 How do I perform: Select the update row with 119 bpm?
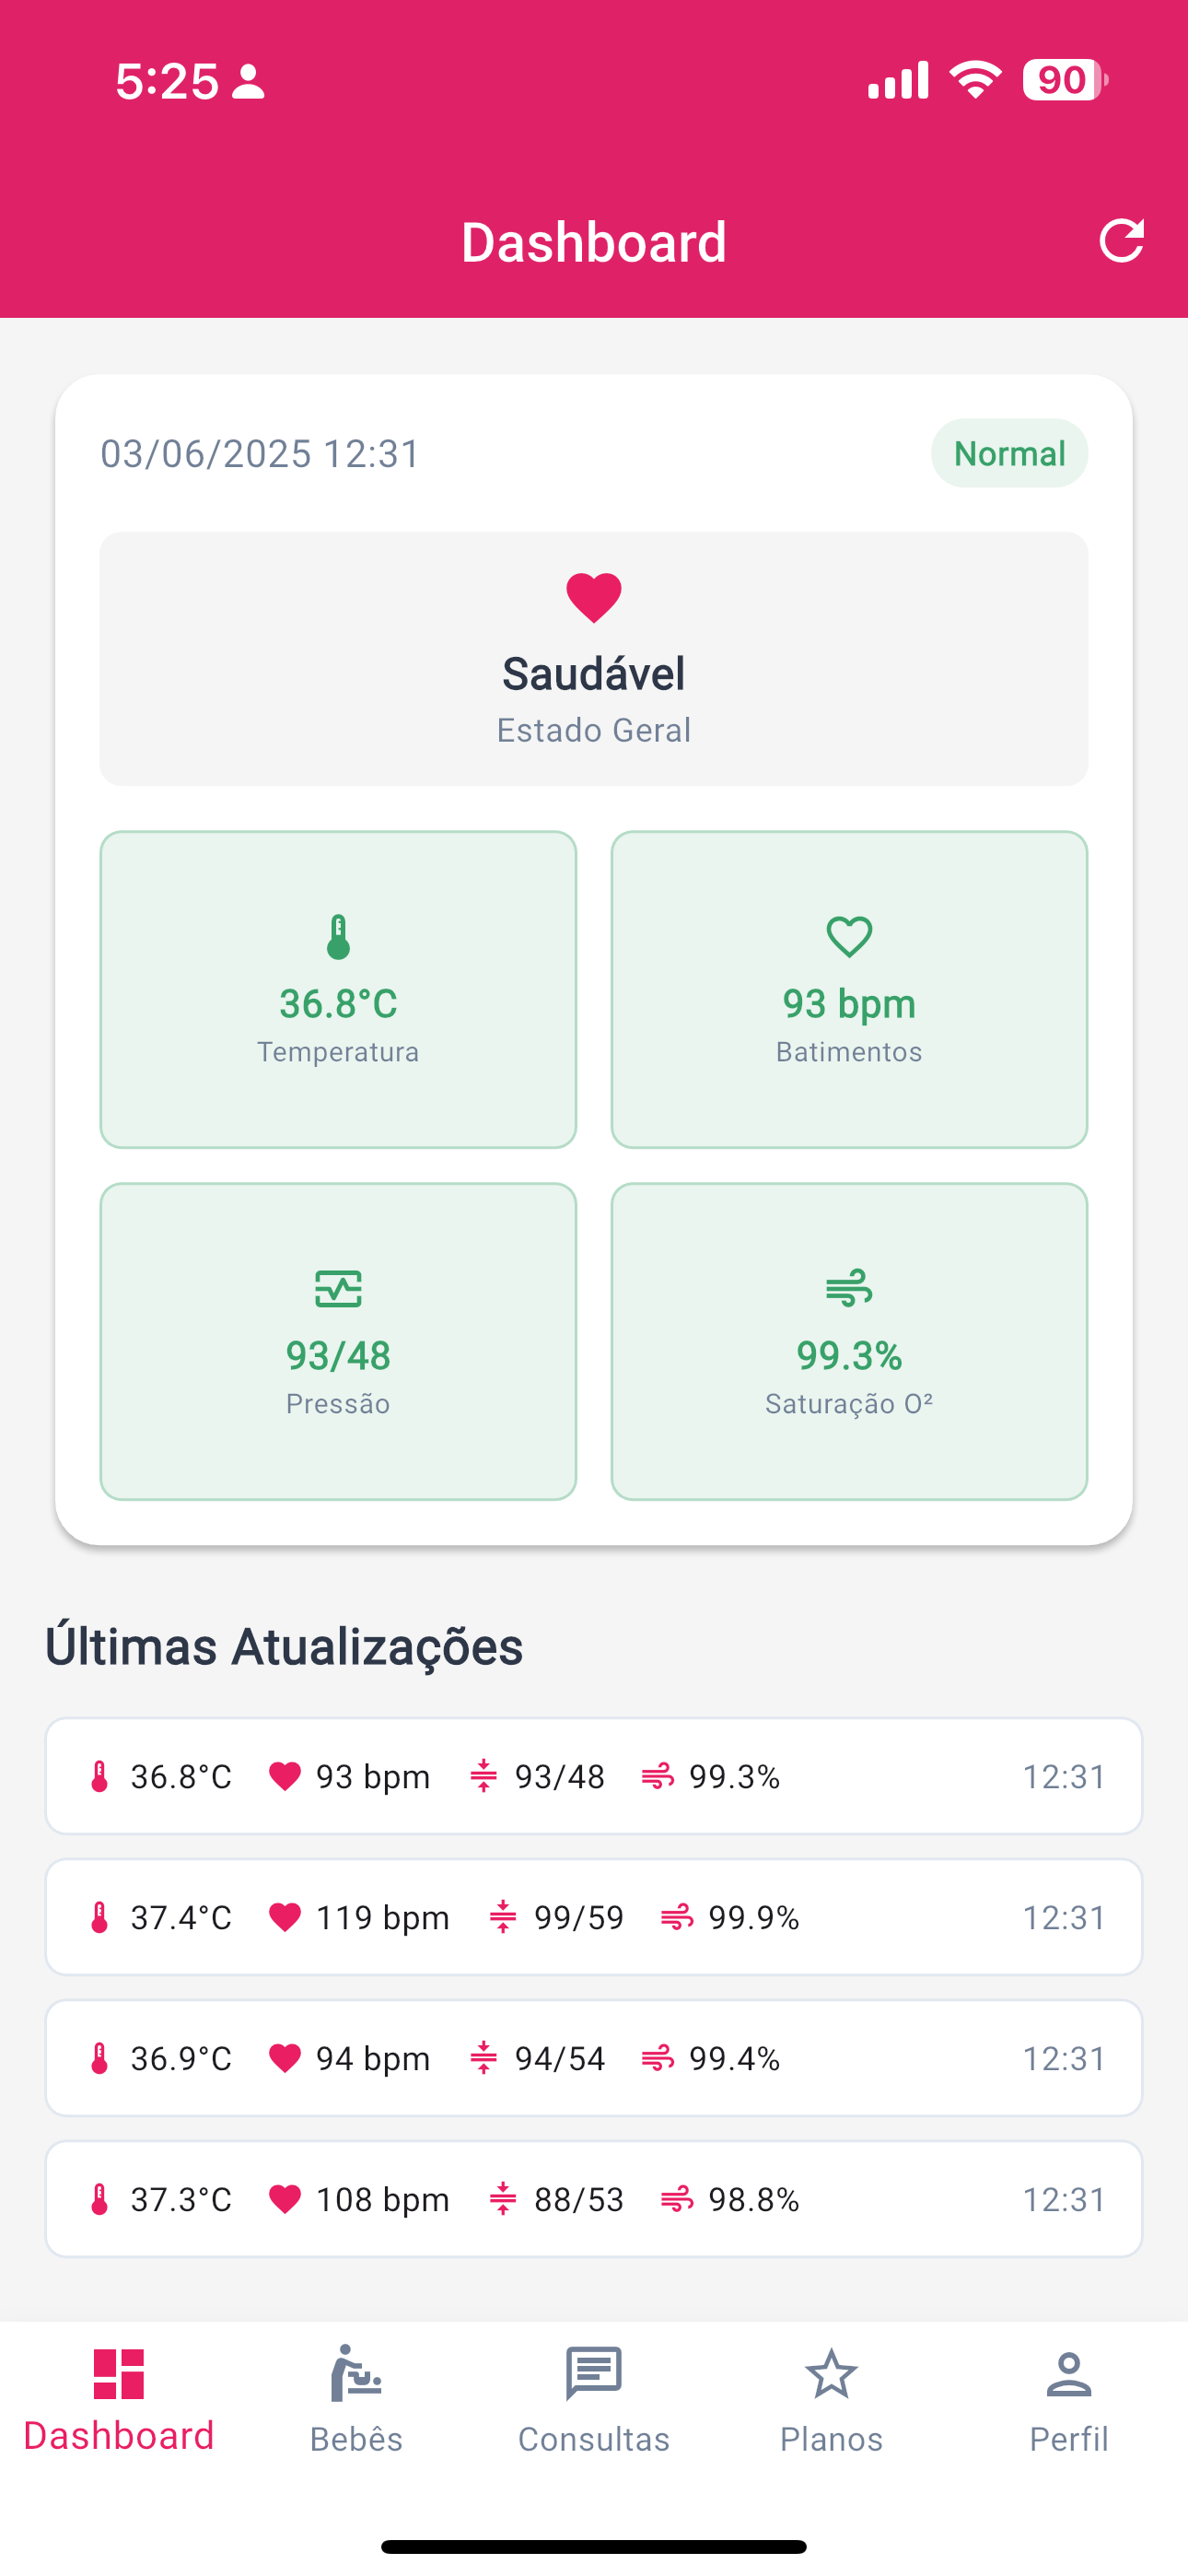594,1917
